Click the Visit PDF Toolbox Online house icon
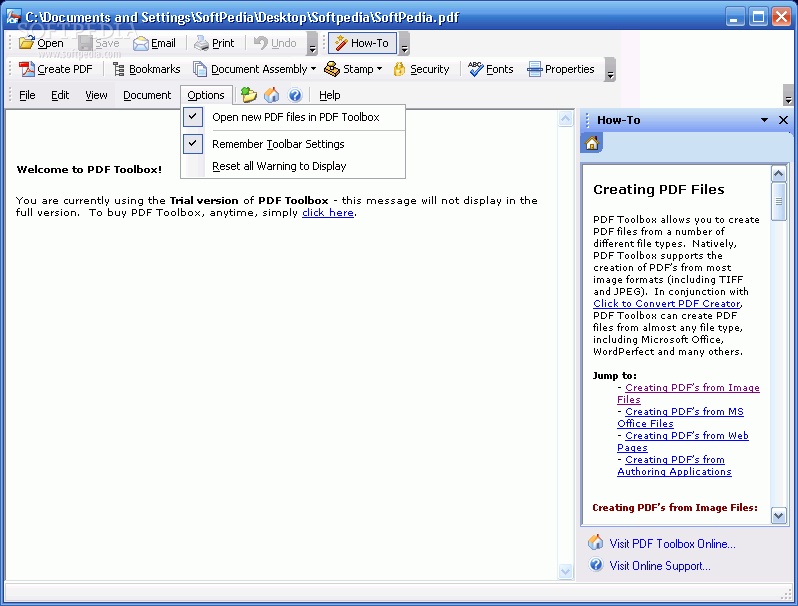Screen dimensions: 798x606 pyautogui.click(x=595, y=542)
